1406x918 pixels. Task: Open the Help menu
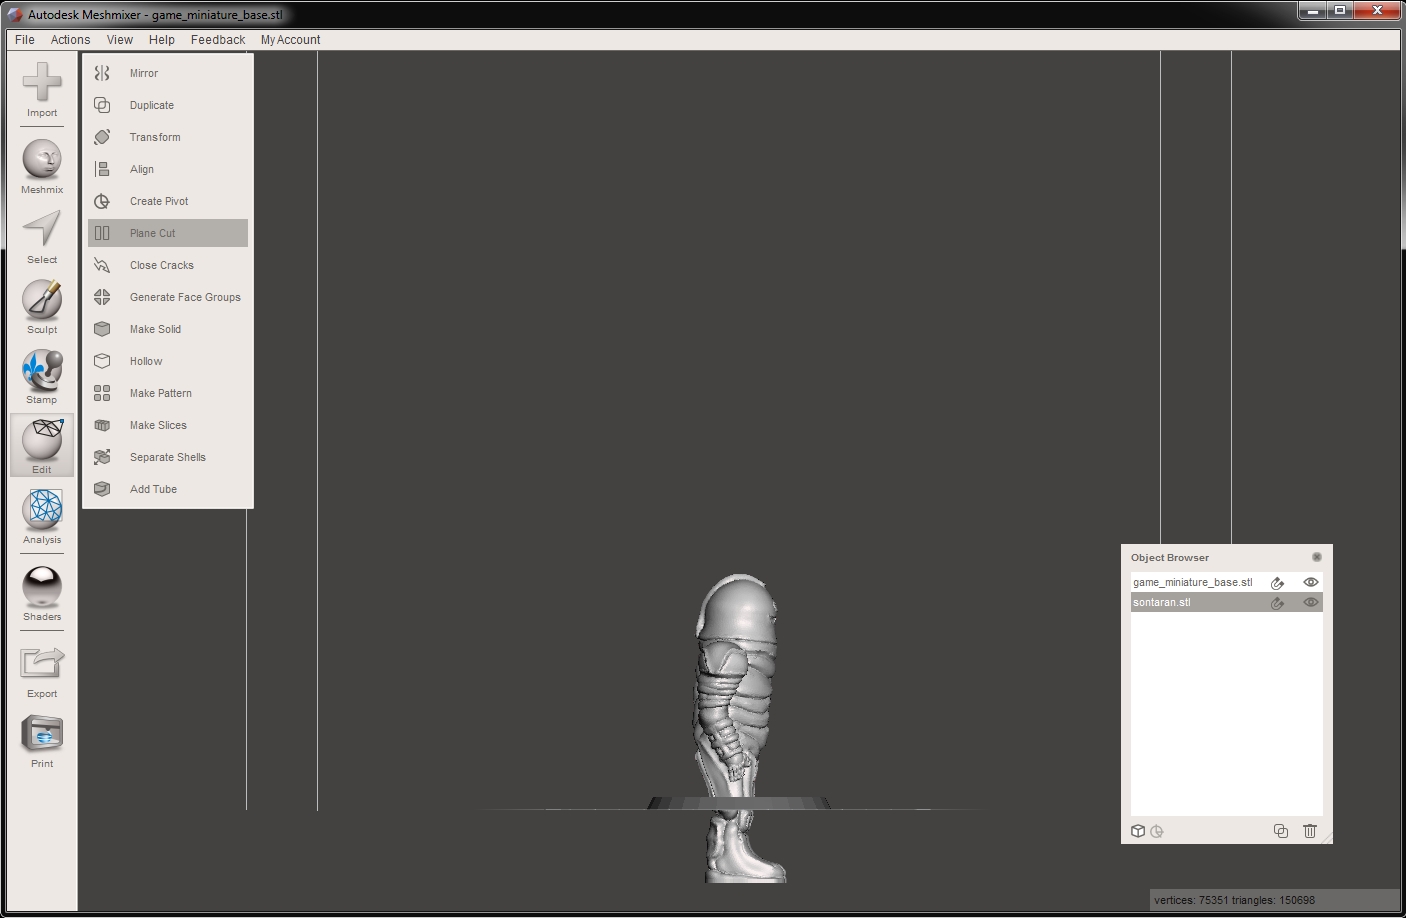162,40
